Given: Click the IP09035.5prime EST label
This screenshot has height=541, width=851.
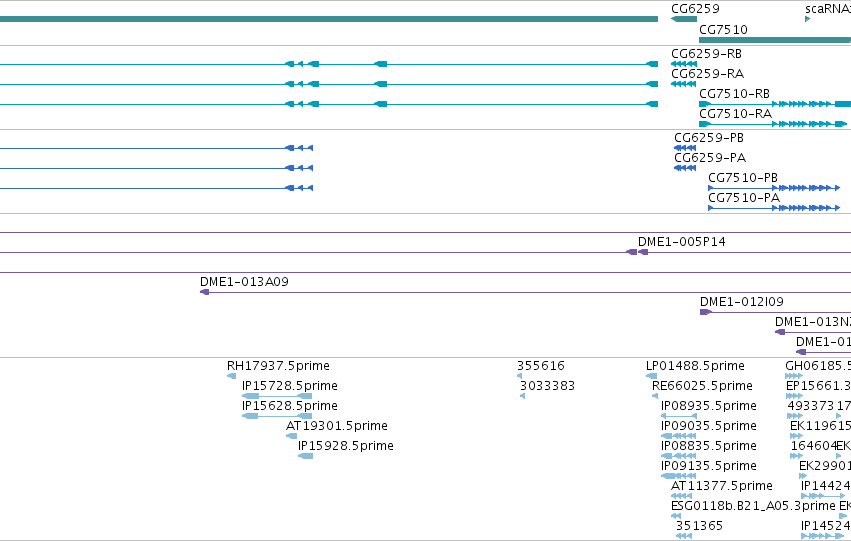Looking at the screenshot, I should tap(709, 426).
